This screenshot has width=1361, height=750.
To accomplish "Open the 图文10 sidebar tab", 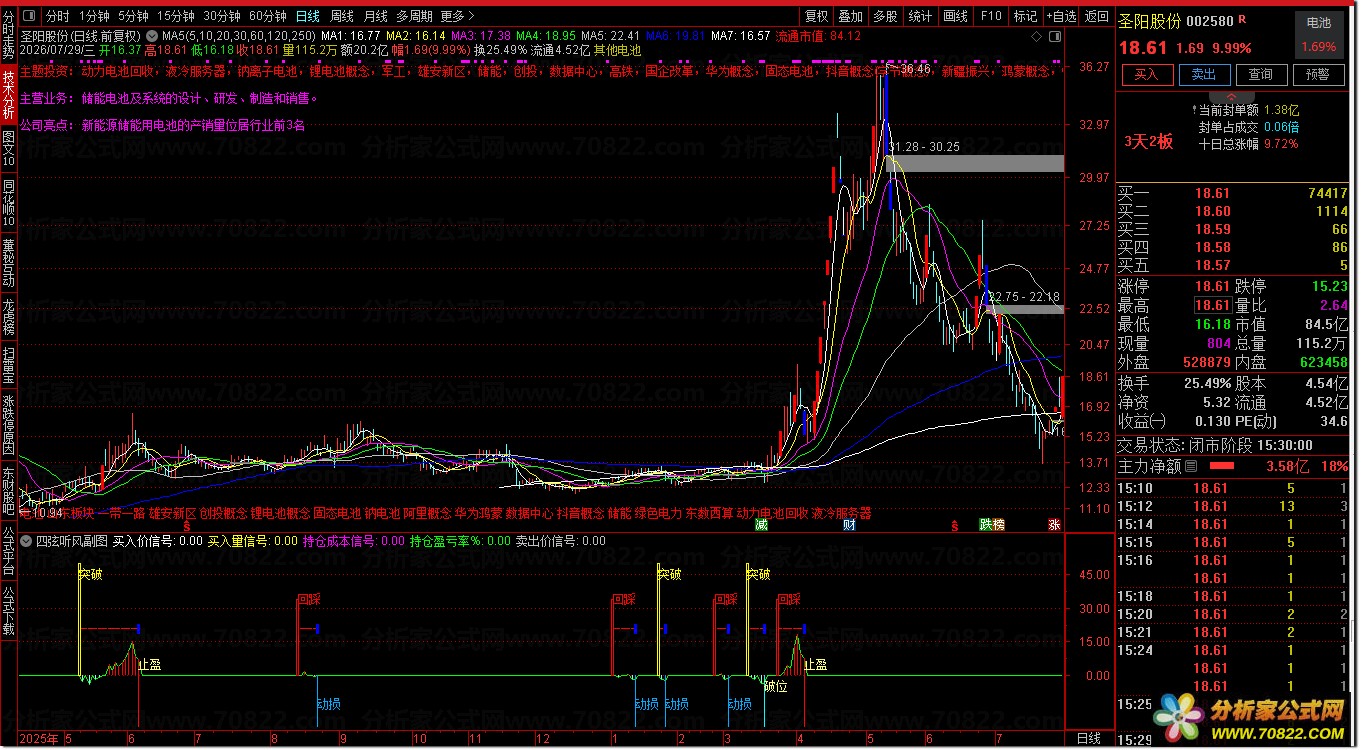I will 9,149.
